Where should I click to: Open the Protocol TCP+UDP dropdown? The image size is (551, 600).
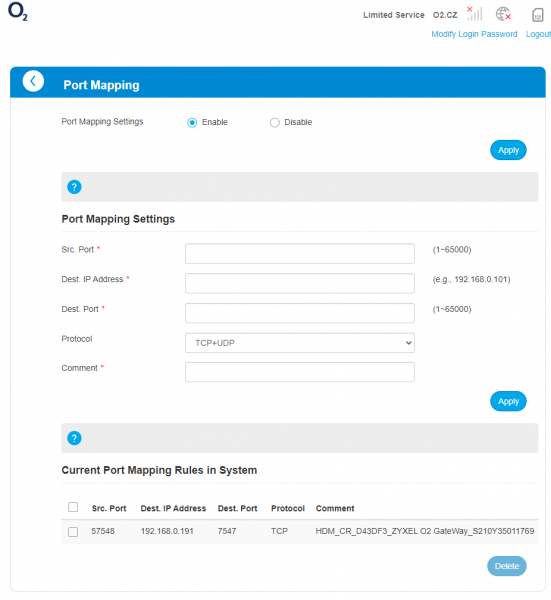tap(300, 343)
